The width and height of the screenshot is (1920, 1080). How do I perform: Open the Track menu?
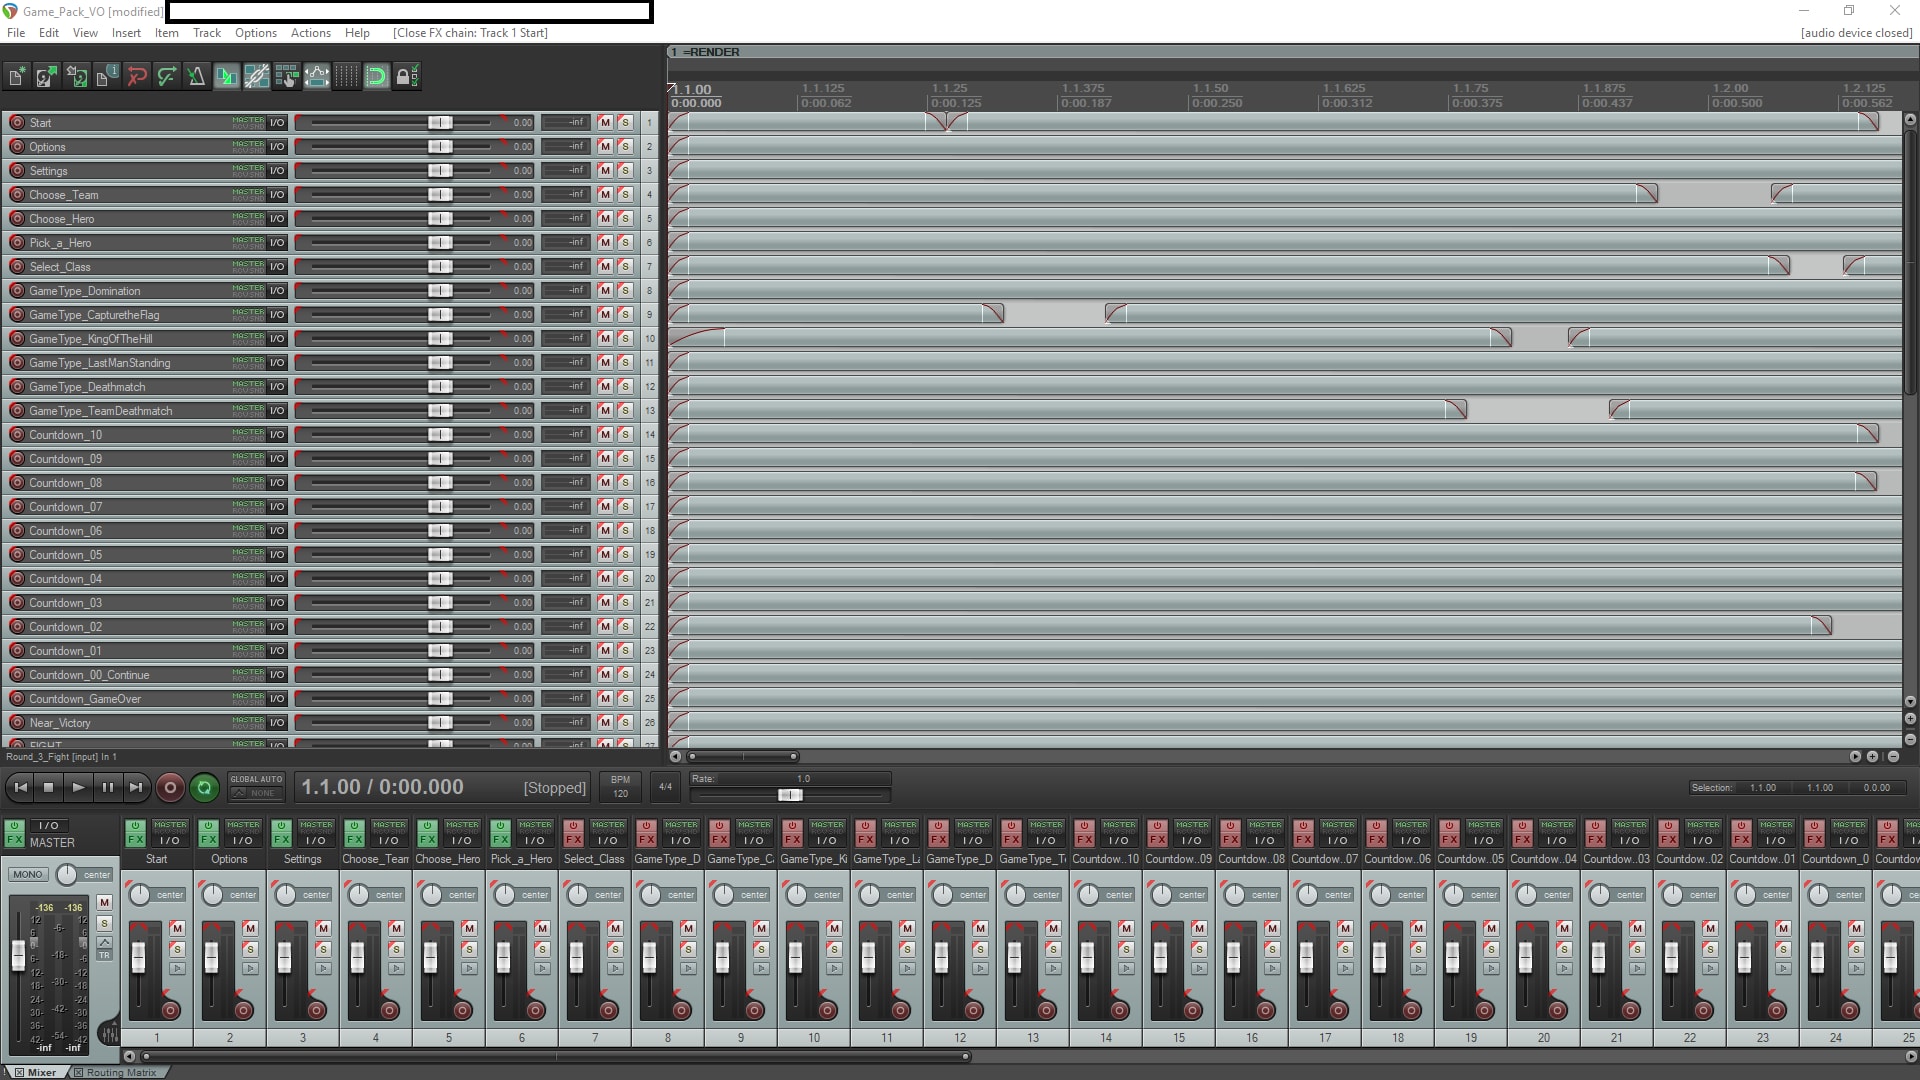[206, 33]
